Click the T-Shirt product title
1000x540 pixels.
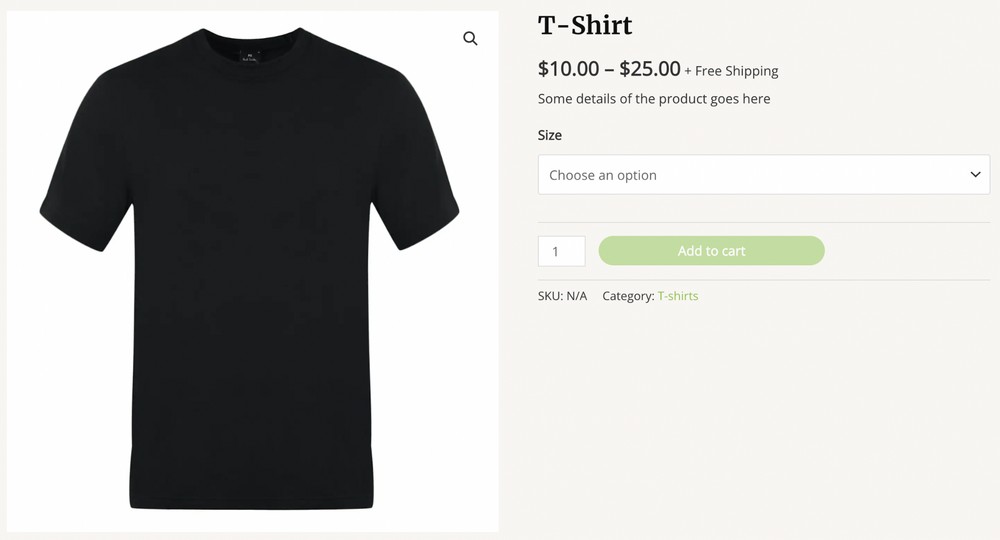click(585, 25)
